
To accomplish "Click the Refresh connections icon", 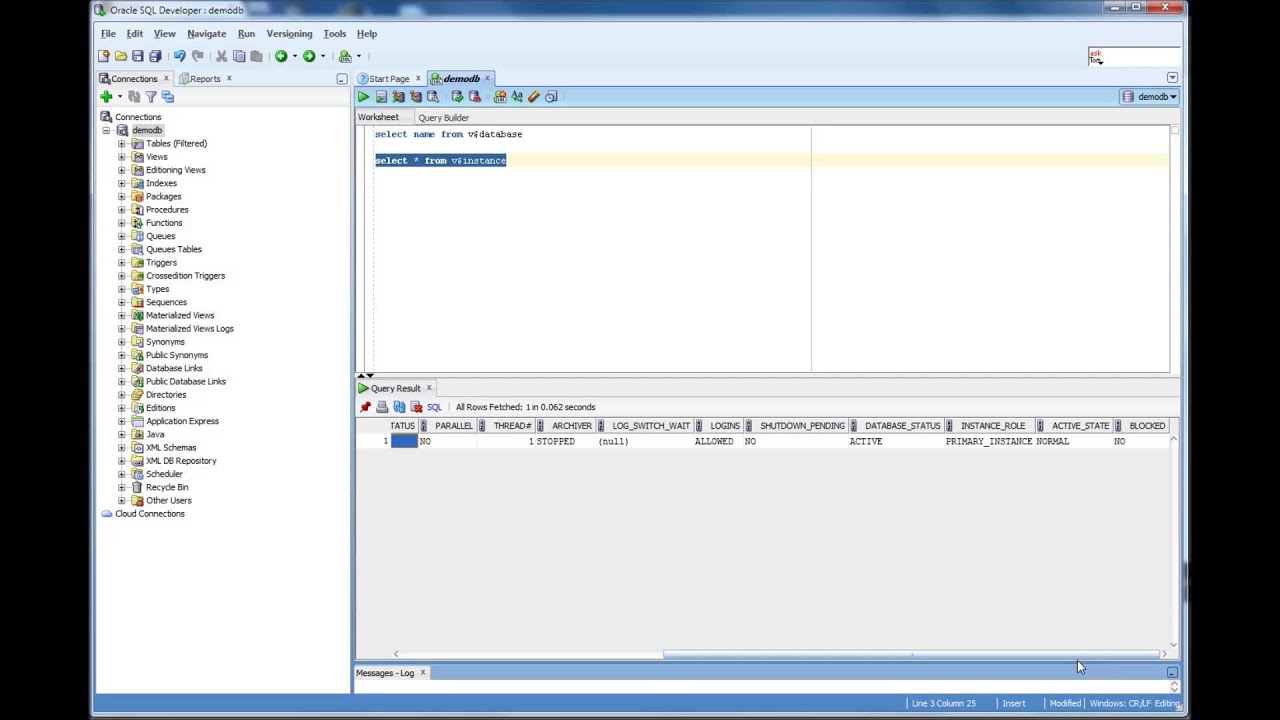I will coord(134,97).
